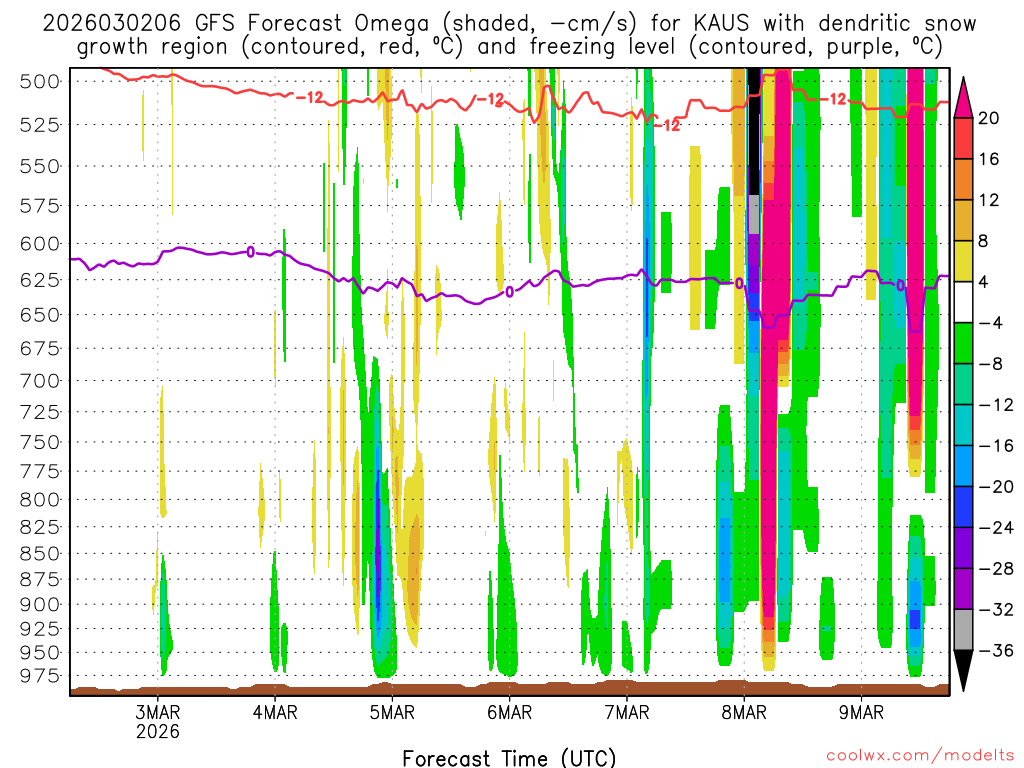This screenshot has width=1024, height=768.
Task: Click the black arrow at the colorbar bottom
Action: coord(963,671)
